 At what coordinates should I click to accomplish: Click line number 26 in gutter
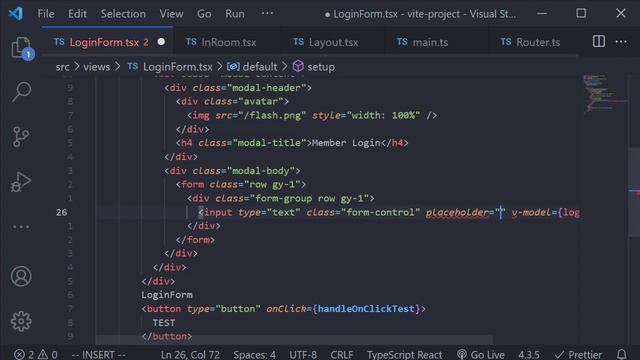[x=62, y=212]
